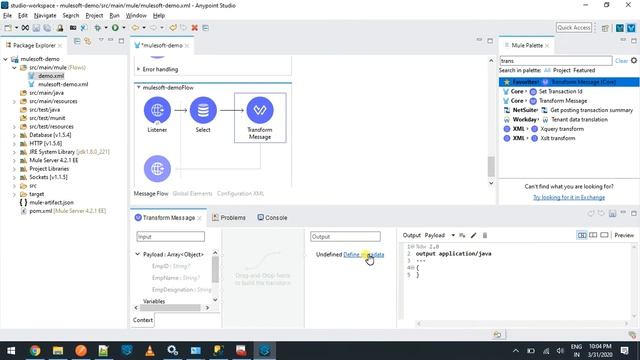Click the Debug bug toolbar icon
Screen dimensions: 640x360
click(x=98, y=28)
